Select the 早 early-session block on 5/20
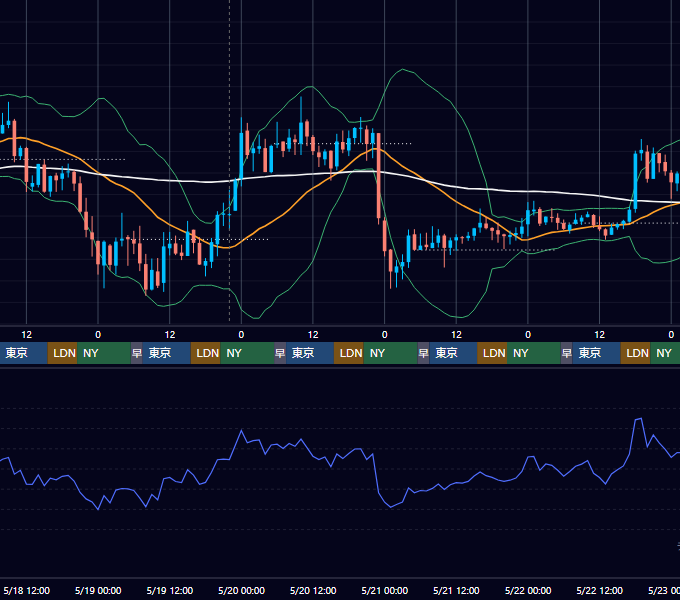 point(280,353)
